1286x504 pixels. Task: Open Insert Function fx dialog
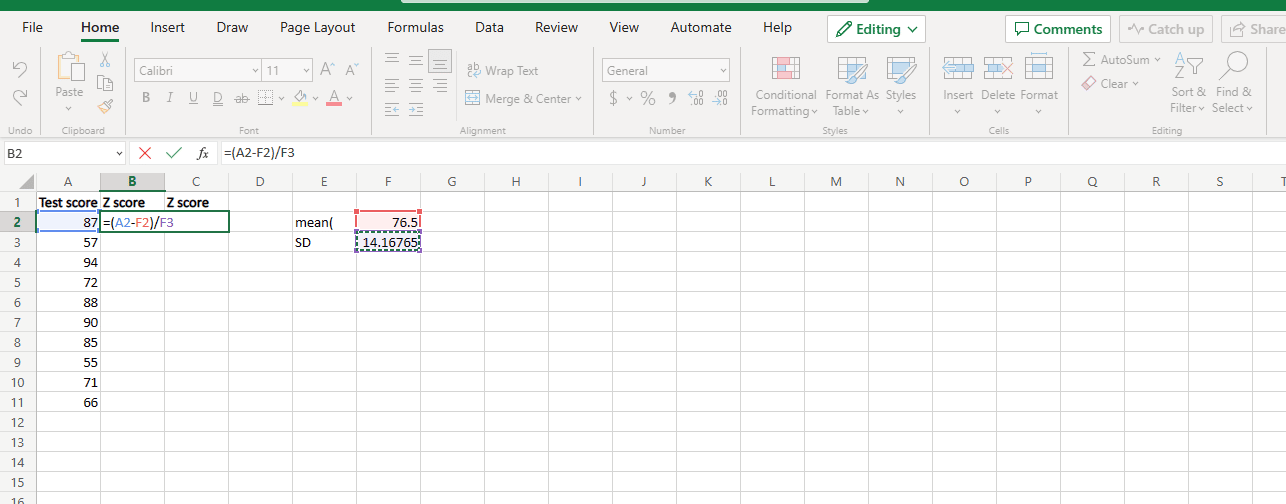point(202,153)
